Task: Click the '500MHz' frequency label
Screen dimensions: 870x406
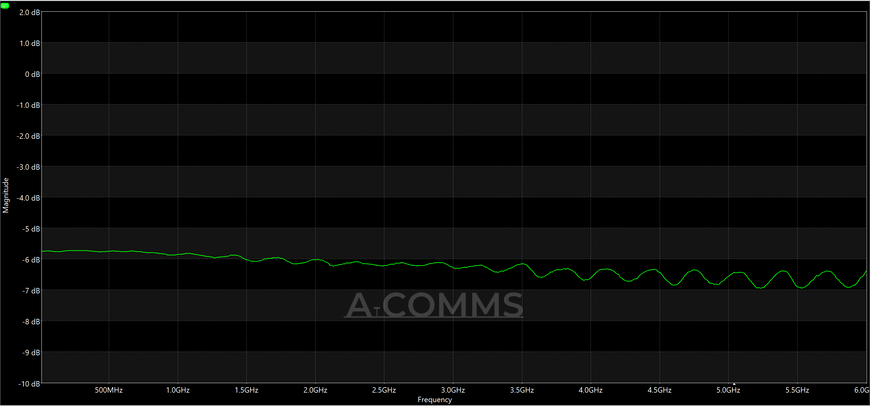Action: click(x=108, y=390)
